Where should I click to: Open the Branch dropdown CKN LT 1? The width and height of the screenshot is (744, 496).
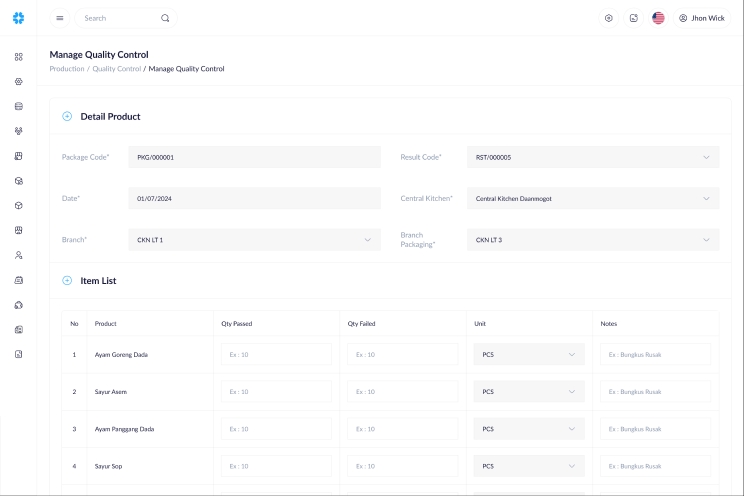tap(254, 240)
